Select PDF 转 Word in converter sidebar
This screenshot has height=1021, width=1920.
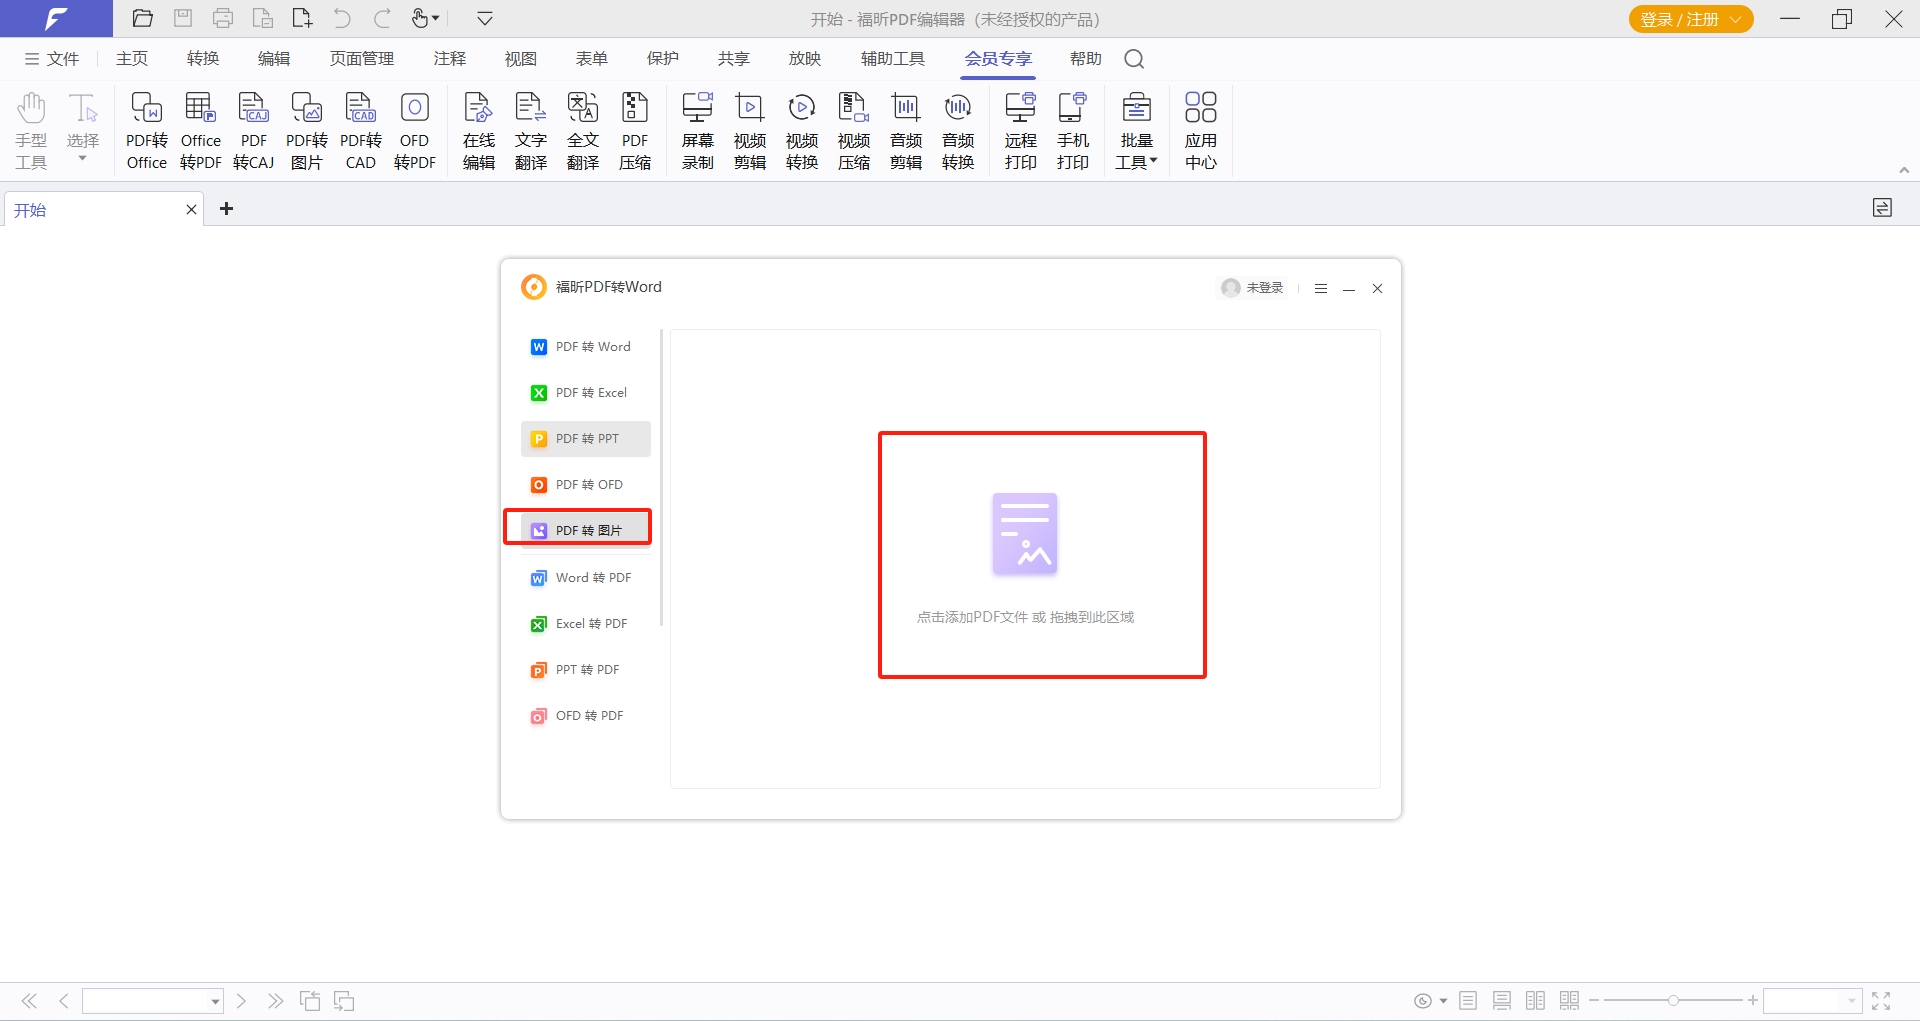tap(586, 347)
